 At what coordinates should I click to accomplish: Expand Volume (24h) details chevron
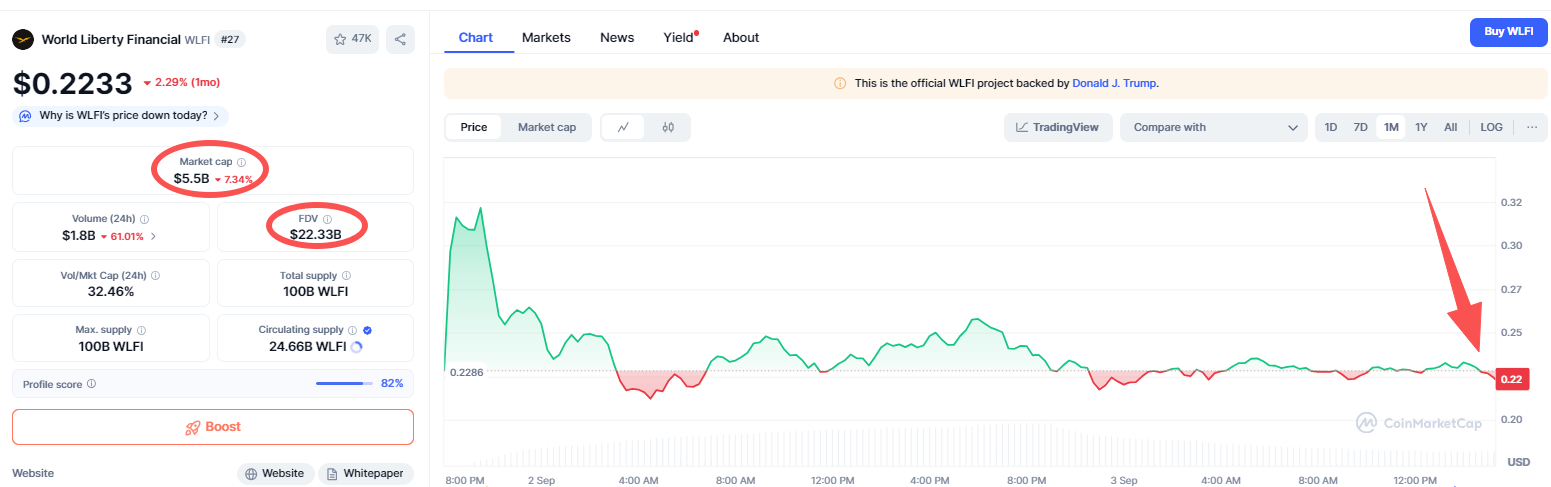click(153, 236)
